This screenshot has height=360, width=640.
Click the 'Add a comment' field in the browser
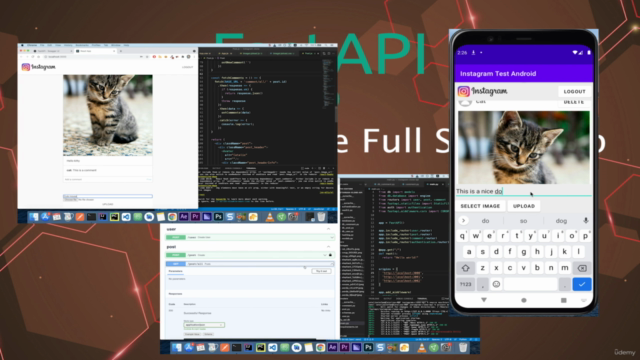[x=108, y=179]
